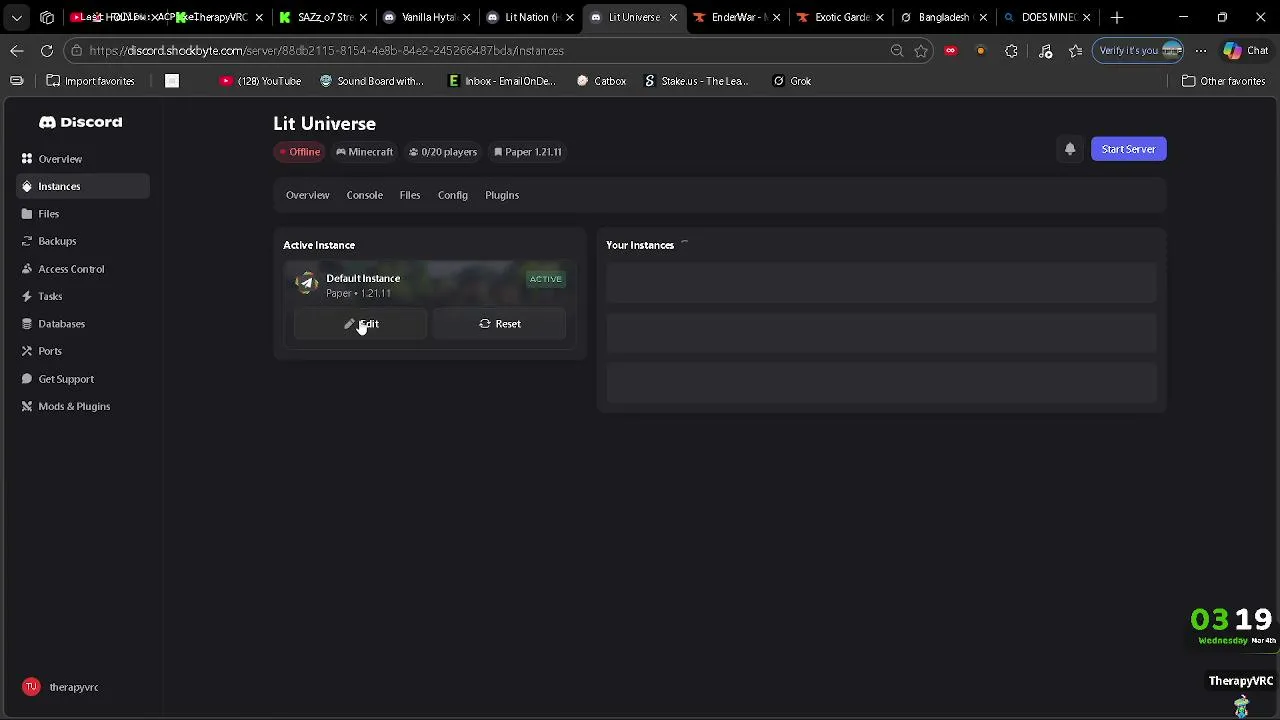Open browser extensions puzzle icon

point(1011,50)
